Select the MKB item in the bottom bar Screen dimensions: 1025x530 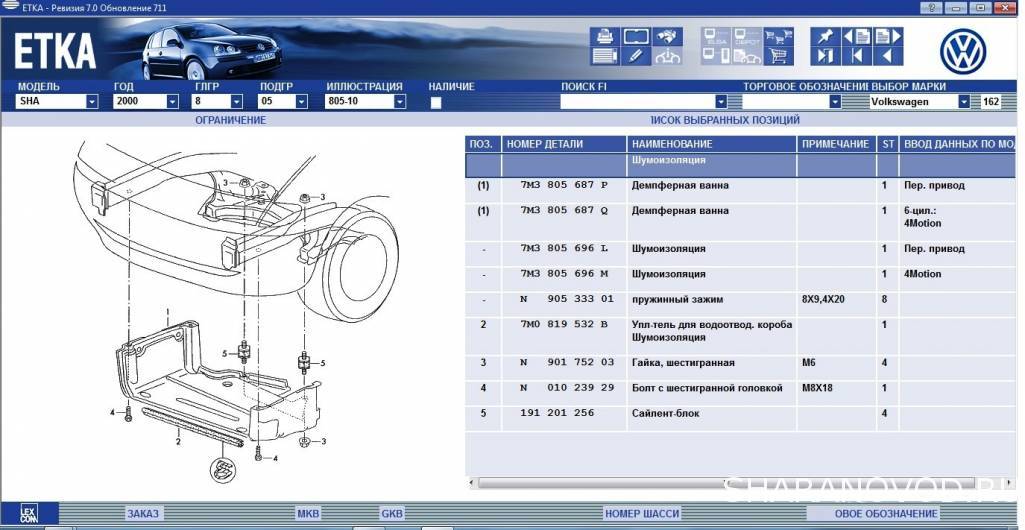coord(308,513)
